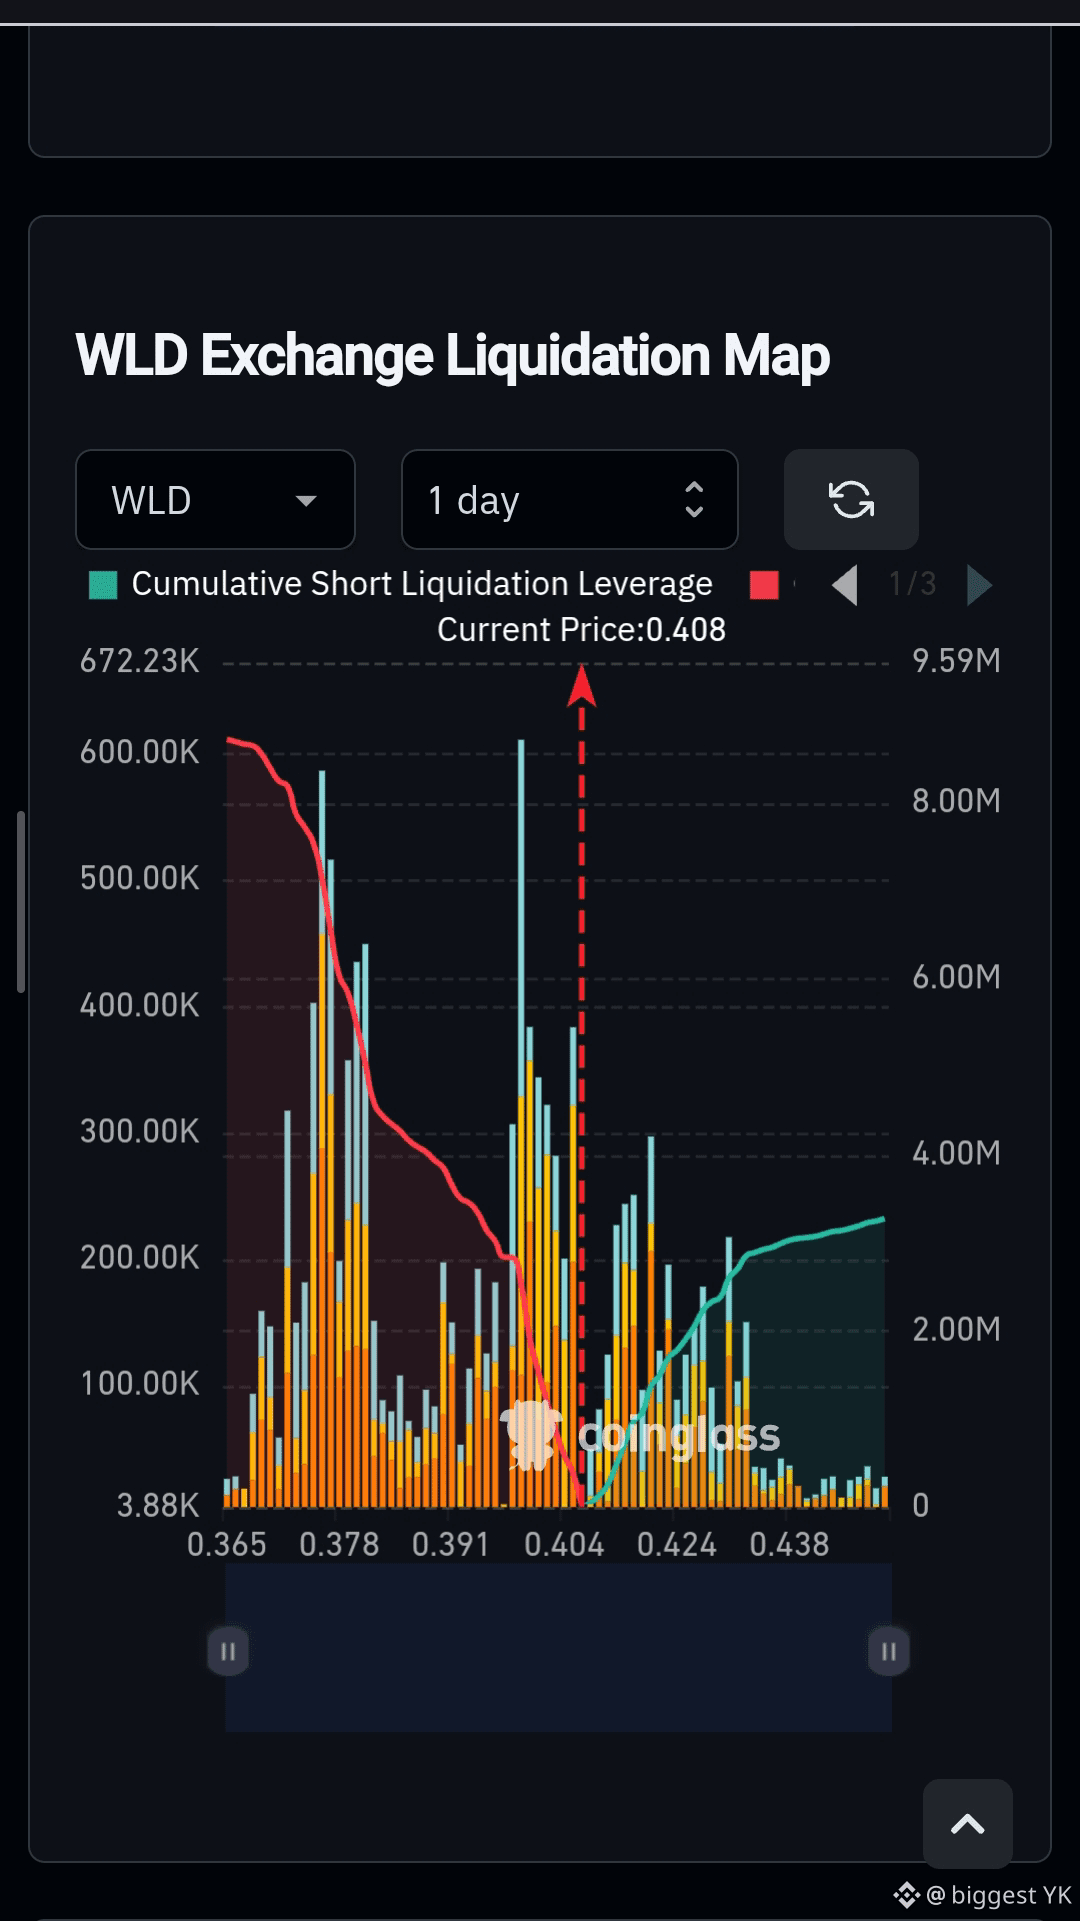Click the '2.00M' right axis label

click(956, 1329)
